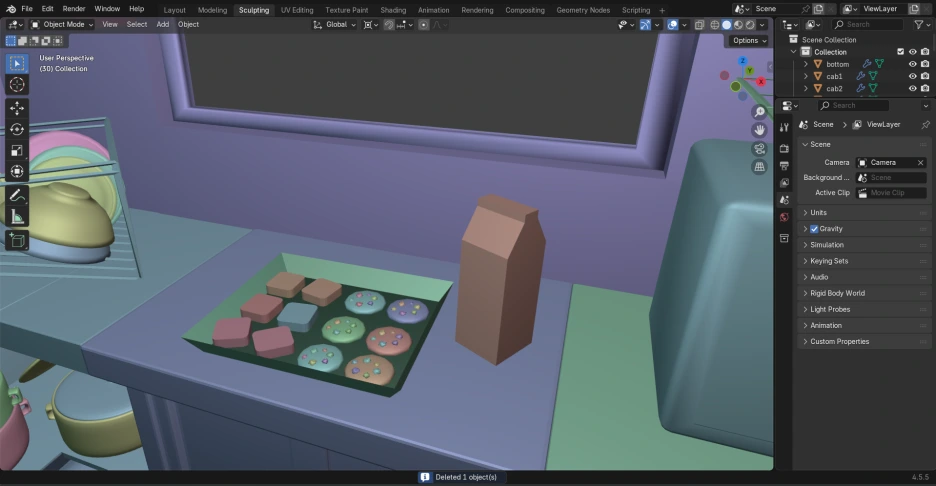Activate the 3D Cursor tool
The height and width of the screenshot is (486, 936).
(x=17, y=85)
